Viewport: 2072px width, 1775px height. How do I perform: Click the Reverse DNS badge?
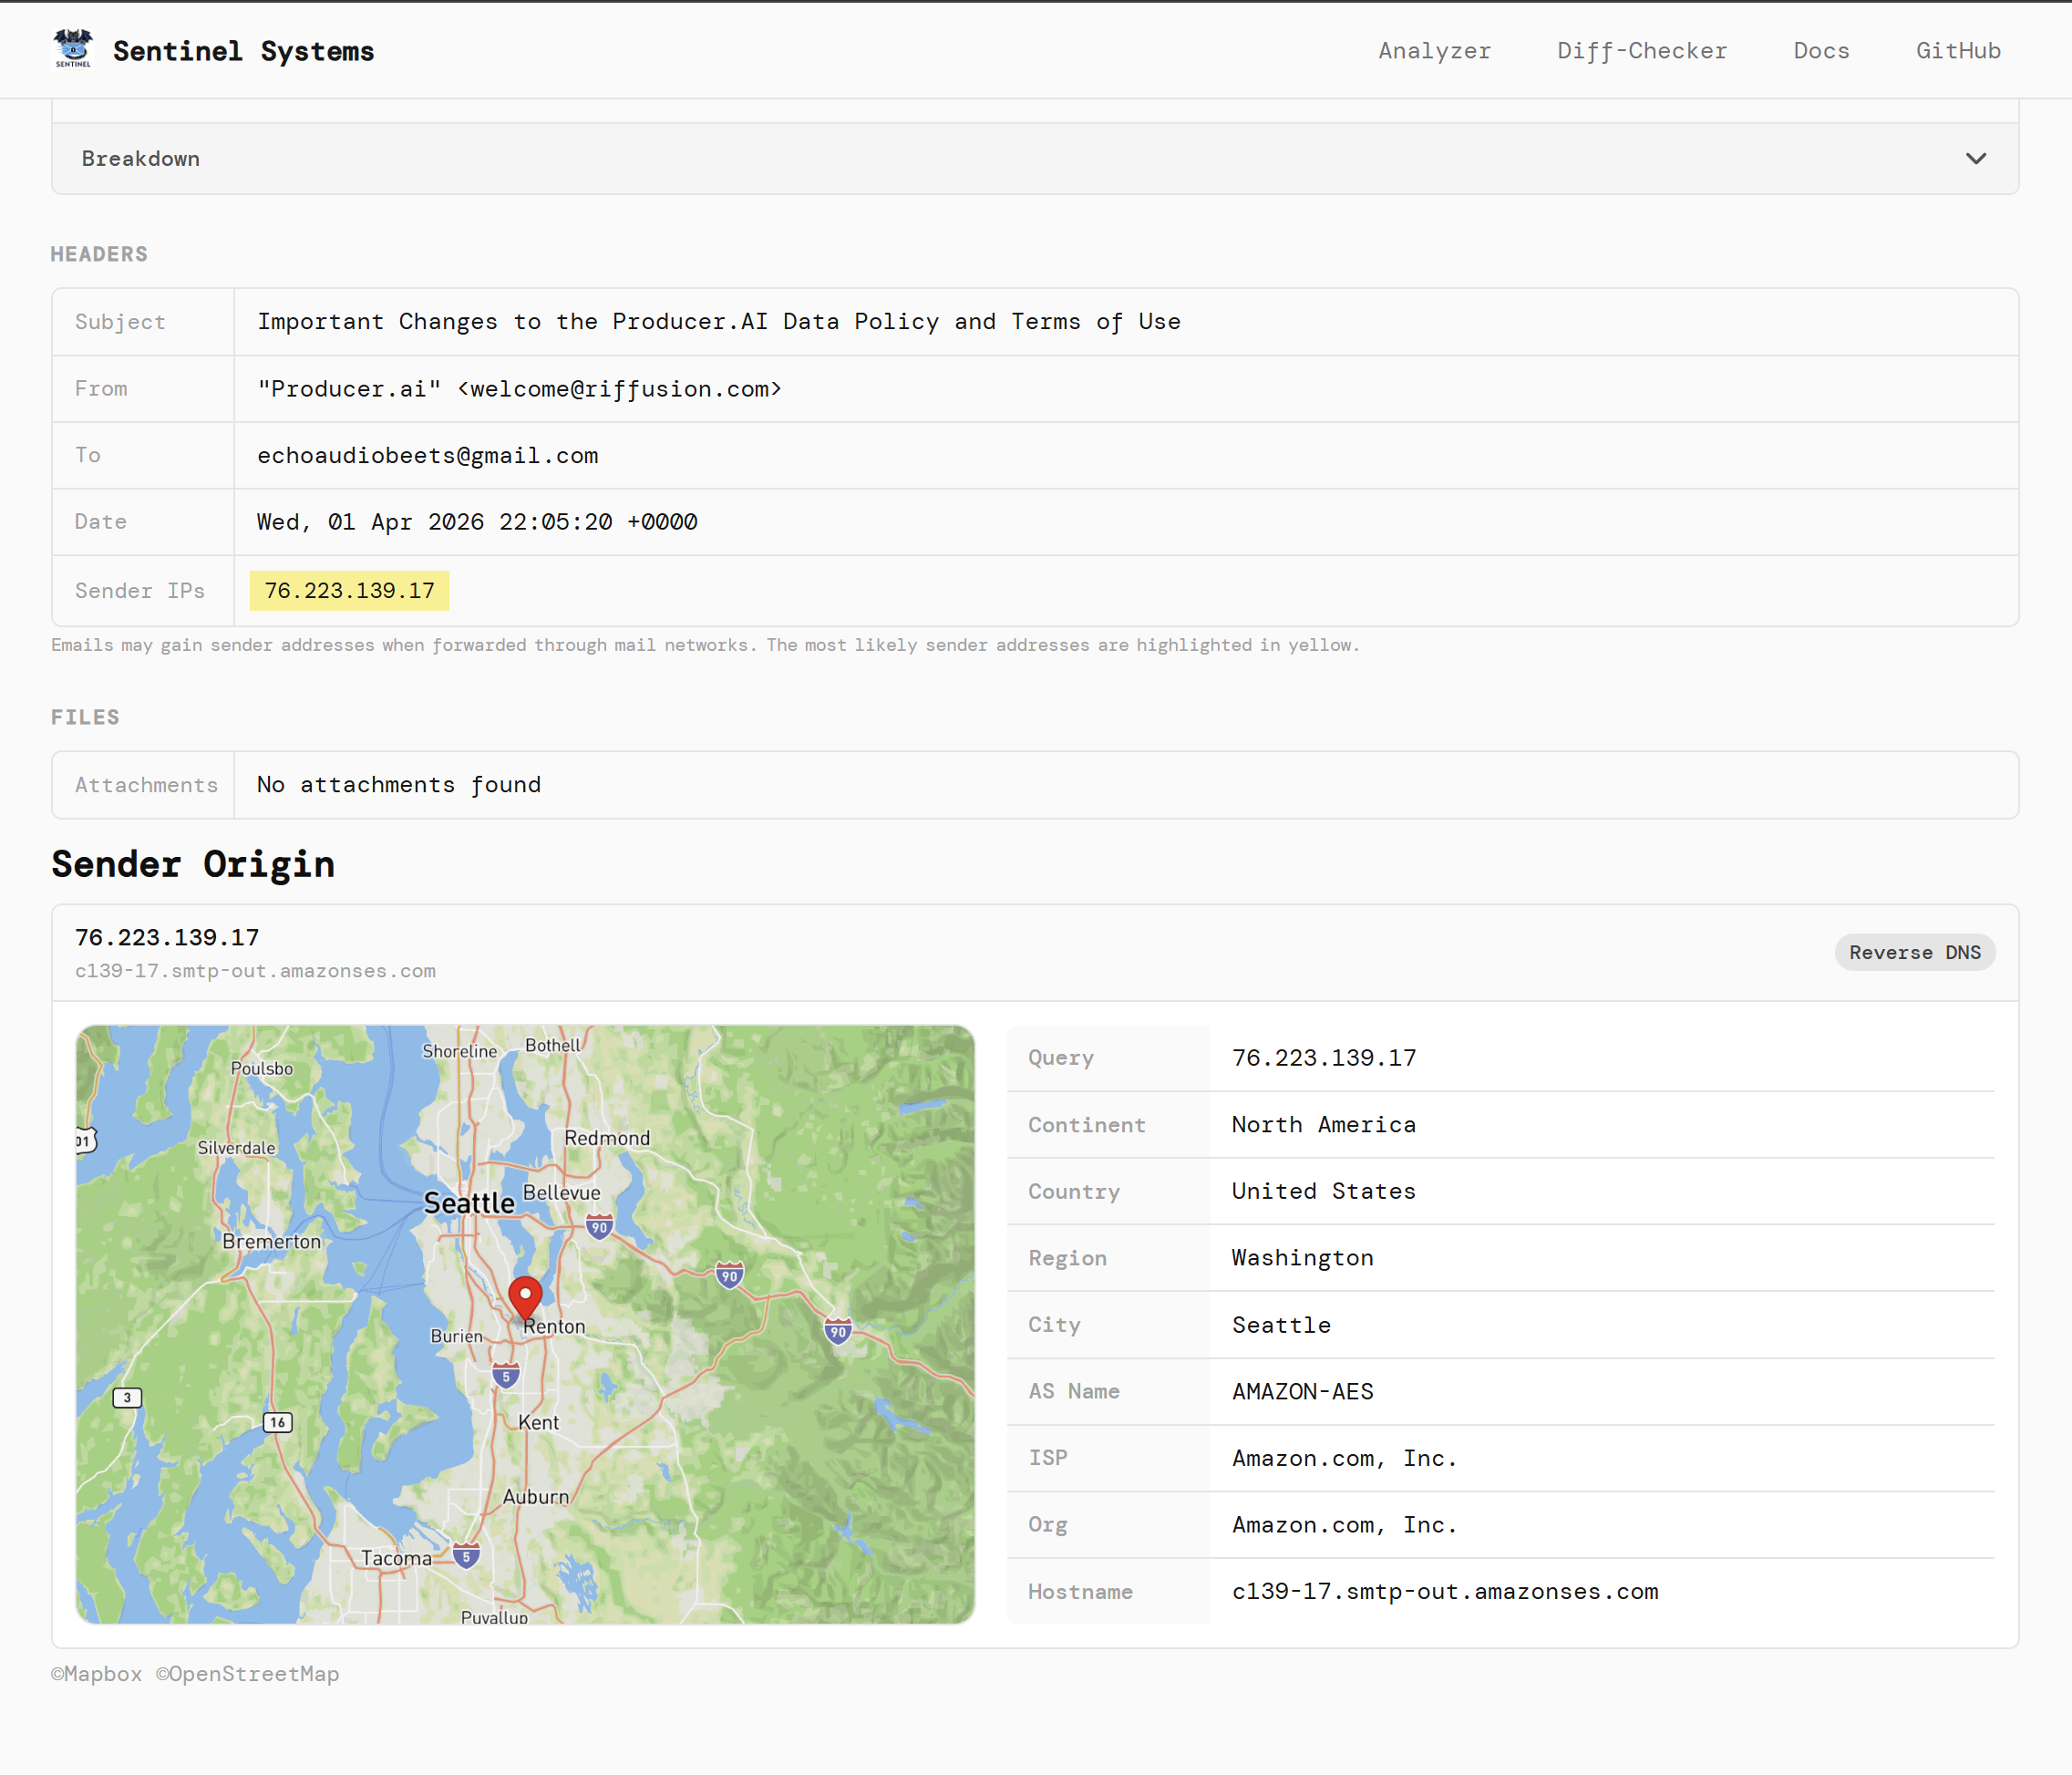click(1914, 952)
